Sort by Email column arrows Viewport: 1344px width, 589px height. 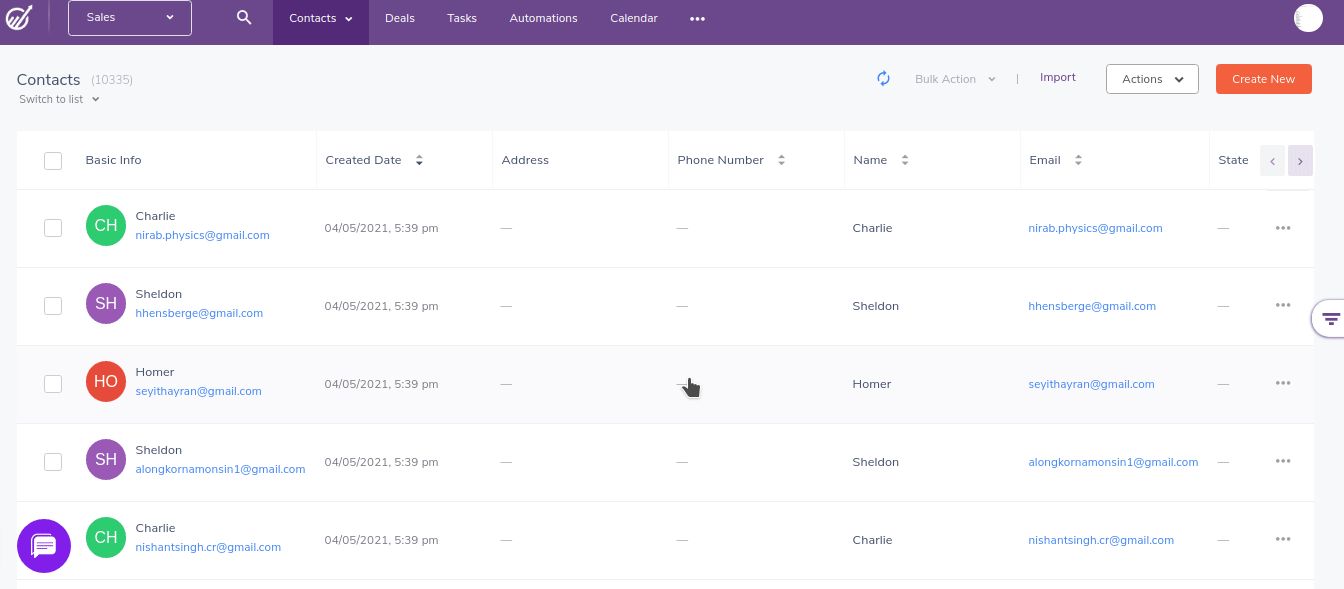point(1078,160)
